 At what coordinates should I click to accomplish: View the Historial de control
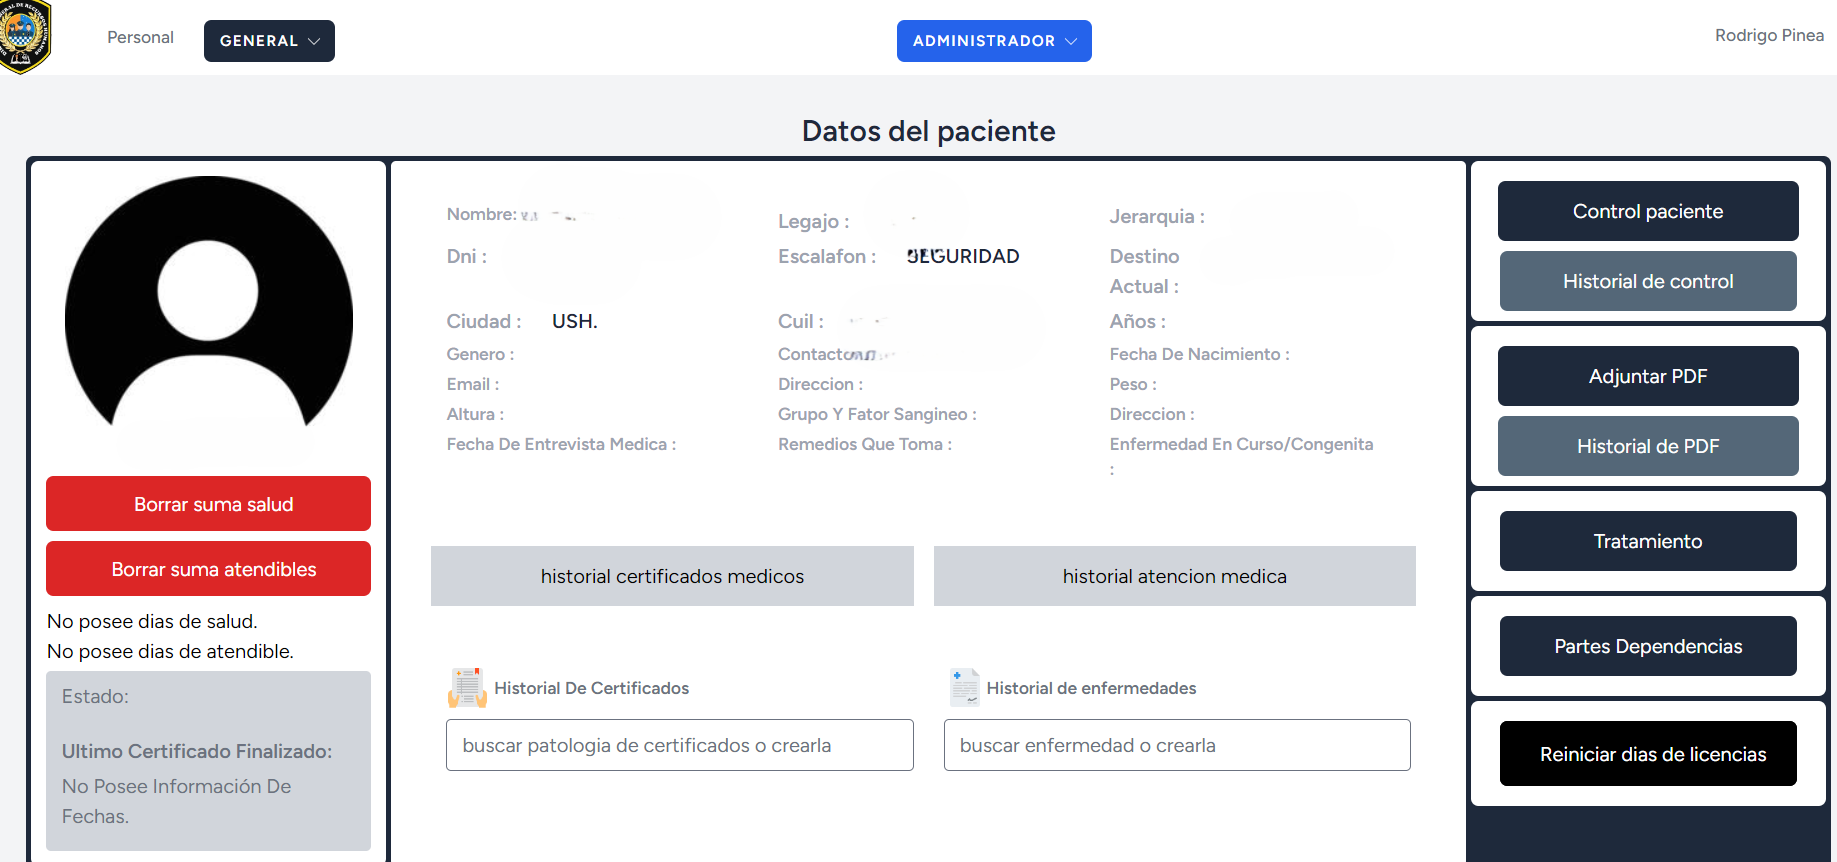(1647, 281)
